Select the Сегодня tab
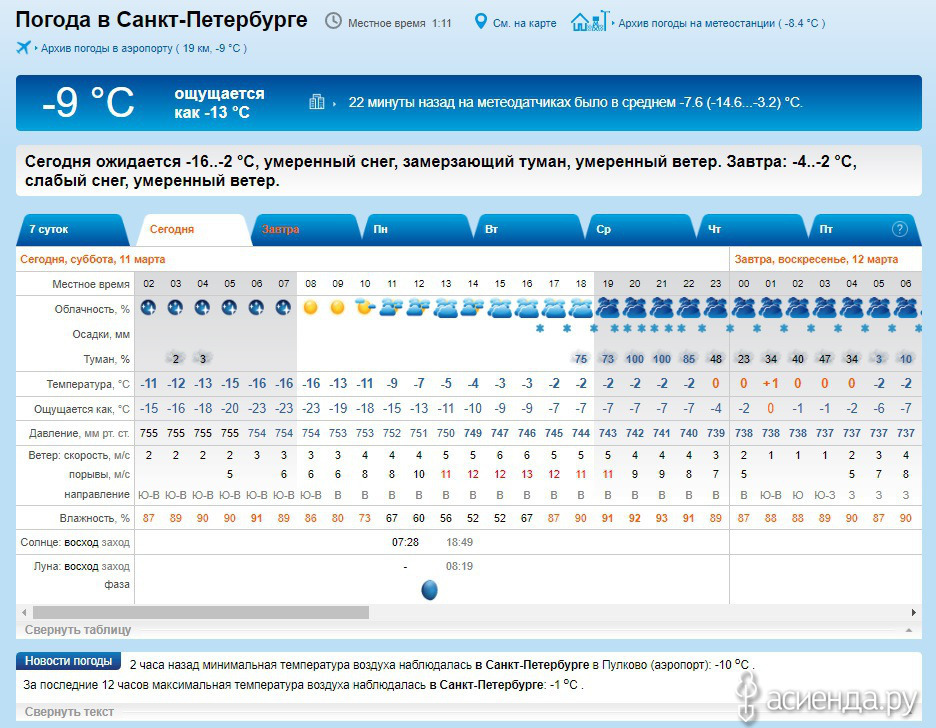The width and height of the screenshot is (936, 728). click(193, 229)
